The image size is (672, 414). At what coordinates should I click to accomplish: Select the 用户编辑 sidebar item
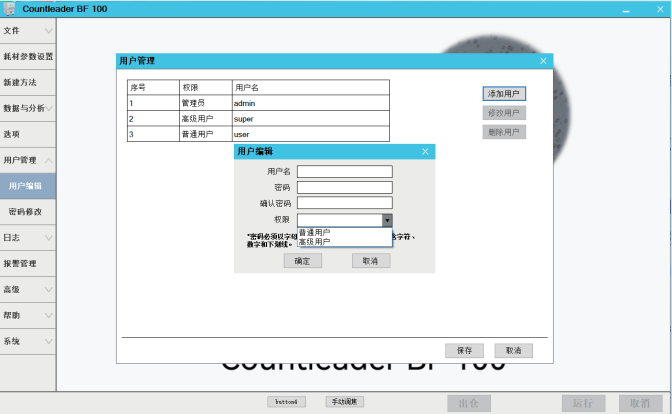(x=25, y=186)
